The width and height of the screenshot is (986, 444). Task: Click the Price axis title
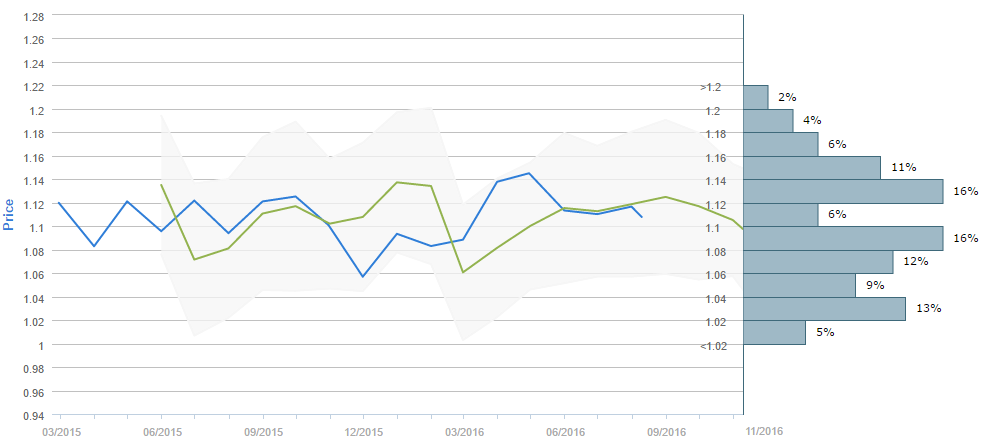(x=10, y=214)
